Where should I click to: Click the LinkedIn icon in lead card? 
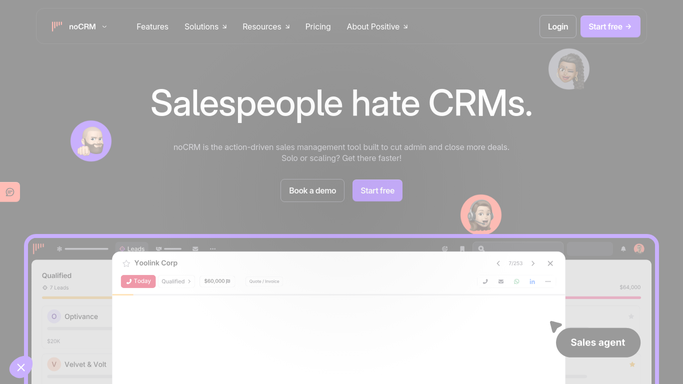(532, 282)
